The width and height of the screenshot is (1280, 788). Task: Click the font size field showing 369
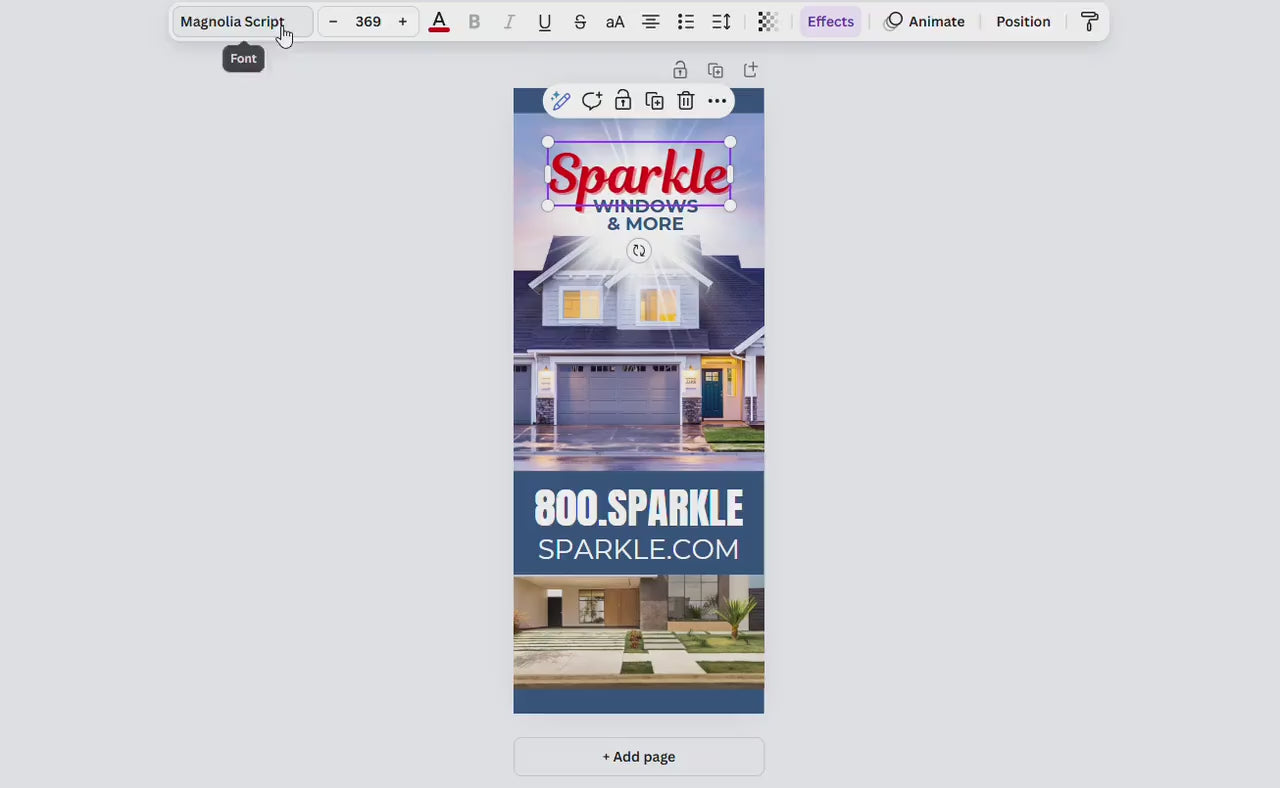368,22
